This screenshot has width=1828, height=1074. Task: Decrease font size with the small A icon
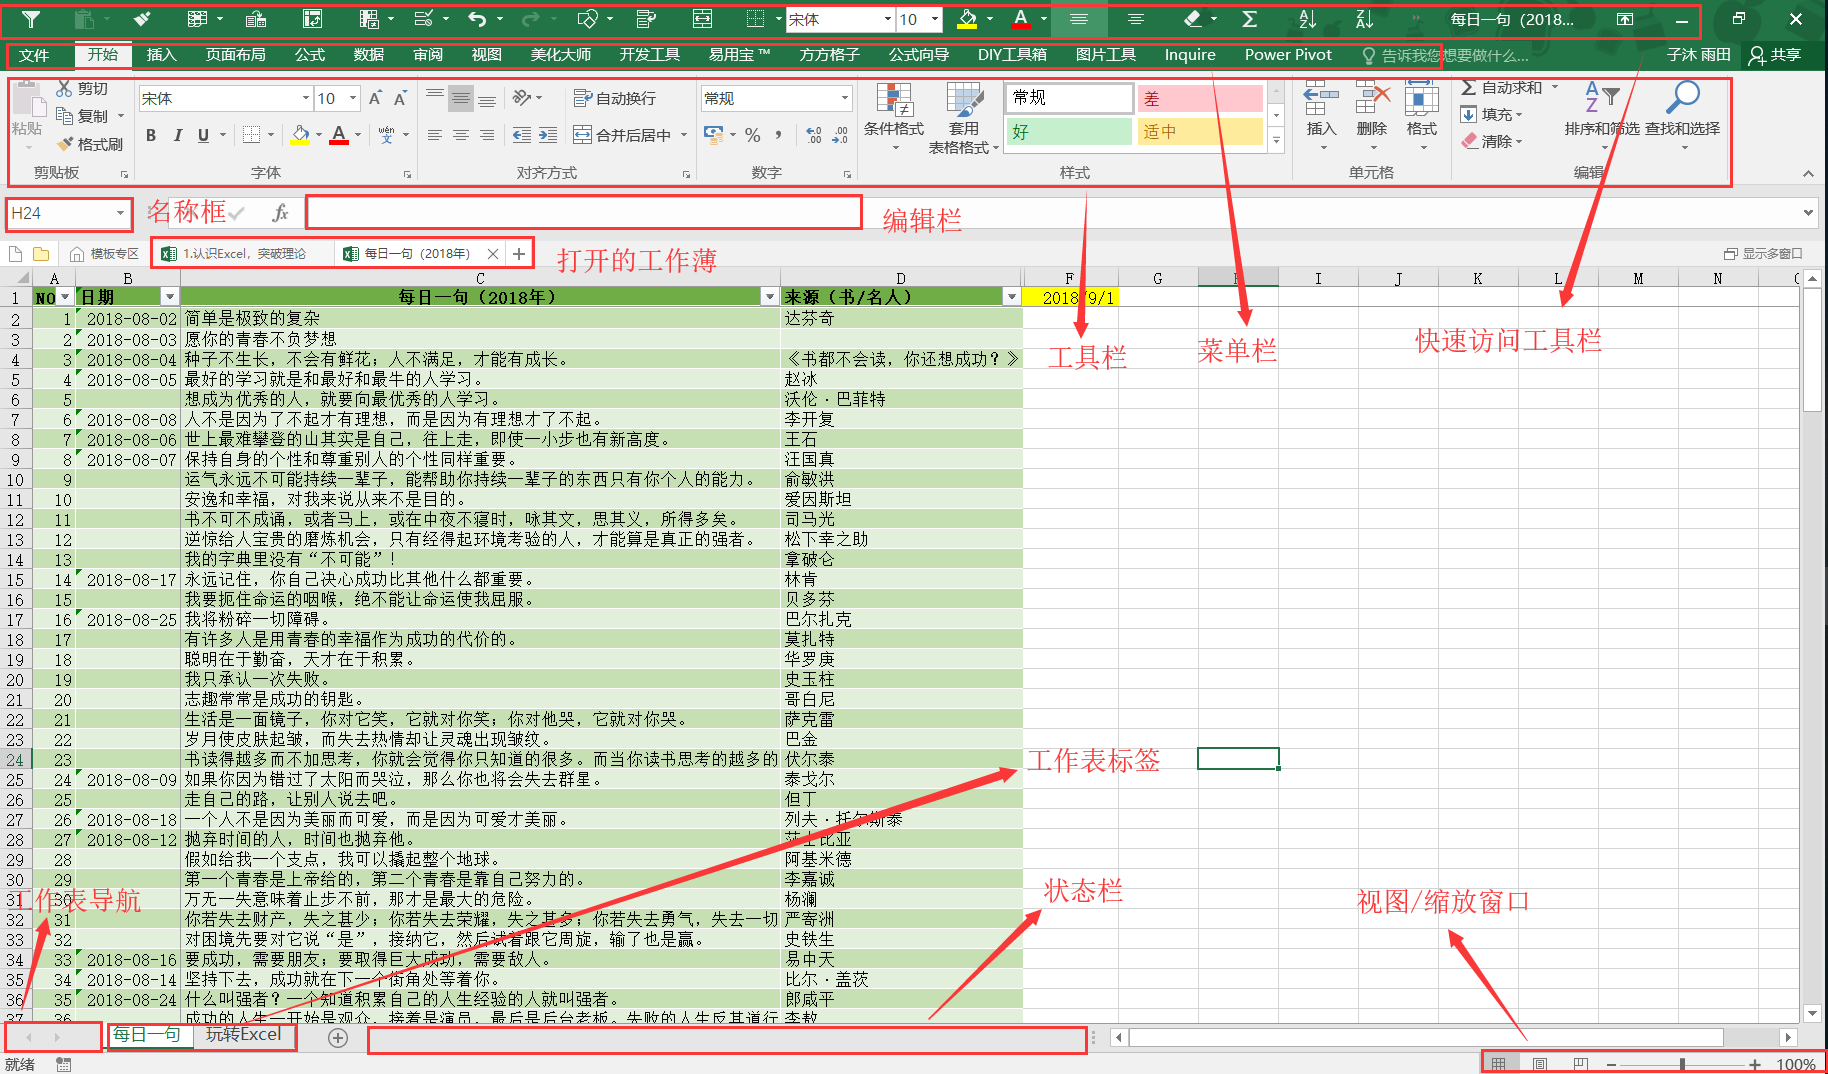(x=399, y=98)
